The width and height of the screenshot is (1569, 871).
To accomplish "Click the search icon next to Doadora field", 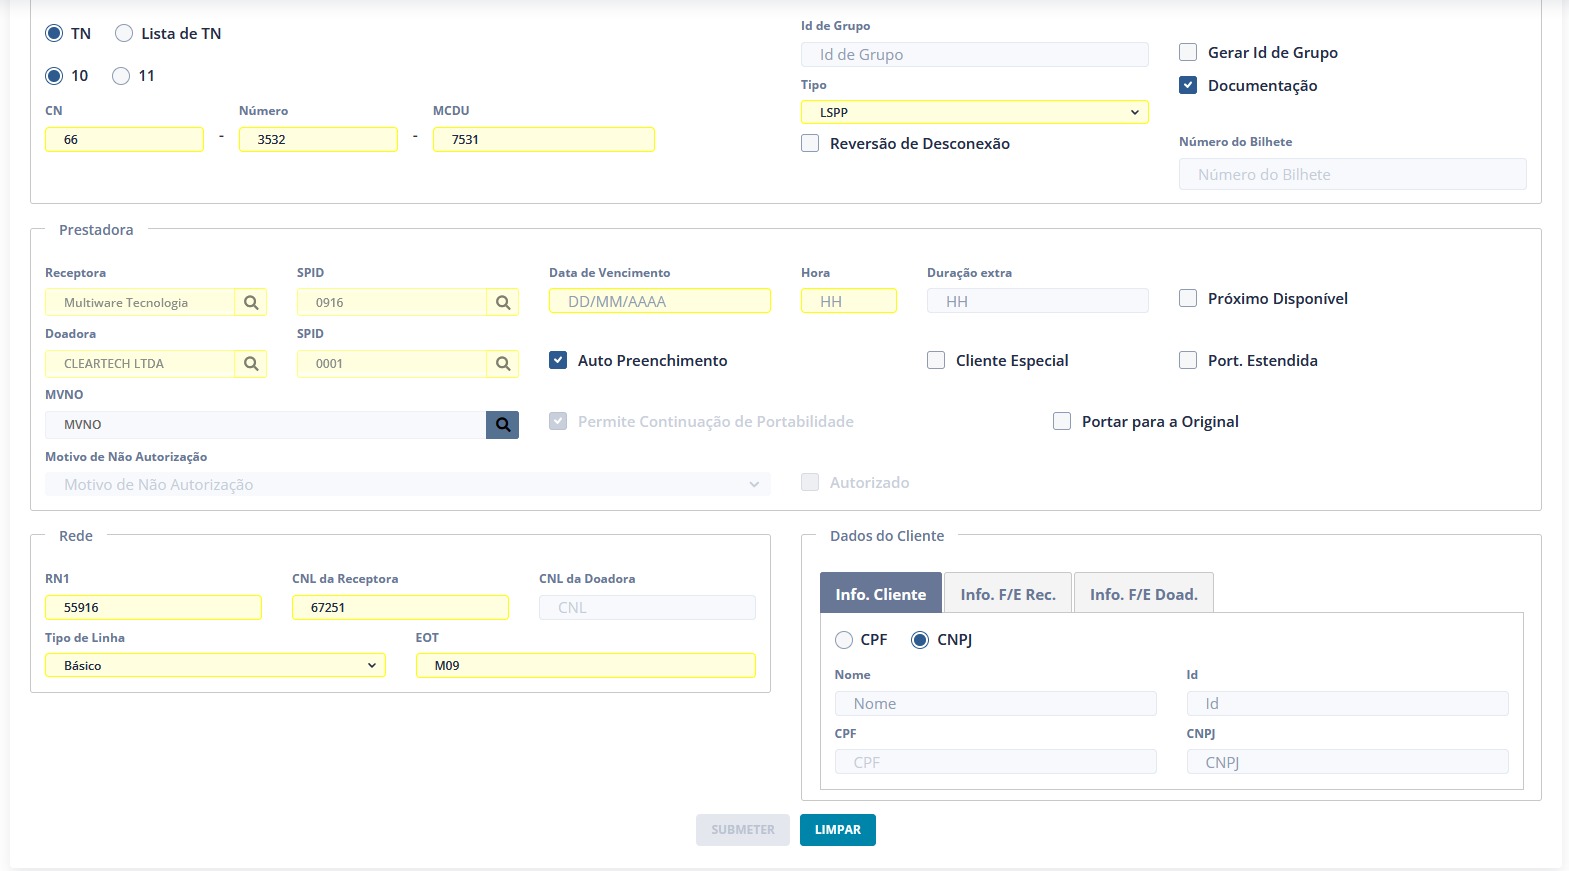I will 251,363.
